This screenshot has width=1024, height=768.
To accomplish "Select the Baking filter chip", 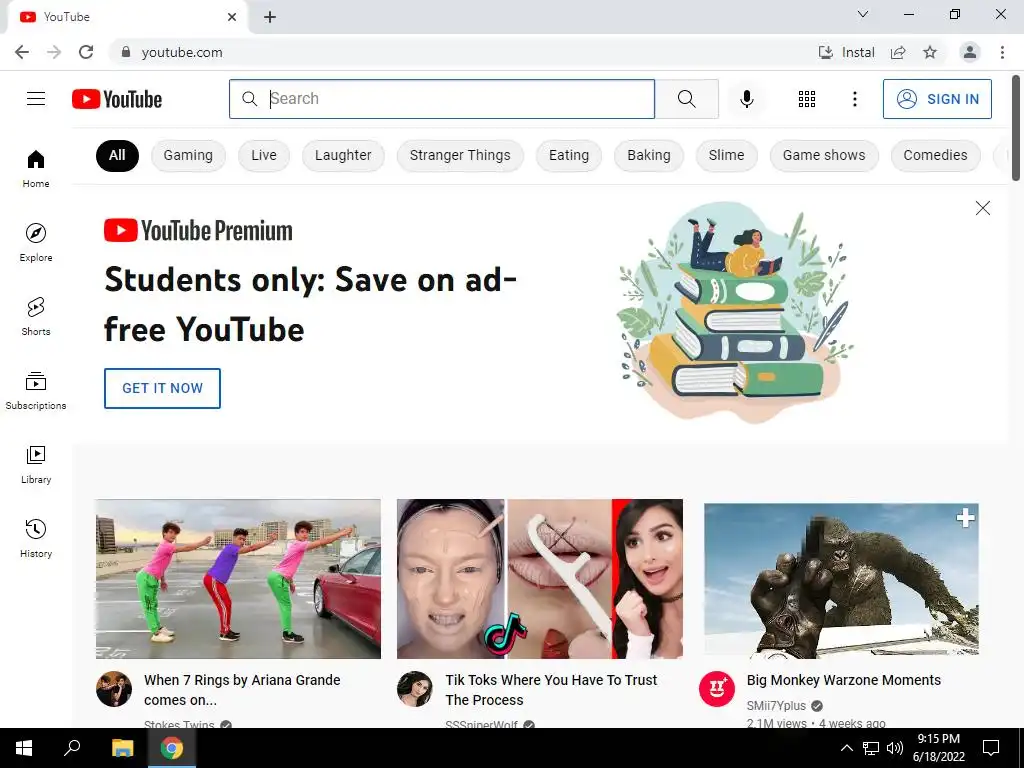I will click(648, 155).
